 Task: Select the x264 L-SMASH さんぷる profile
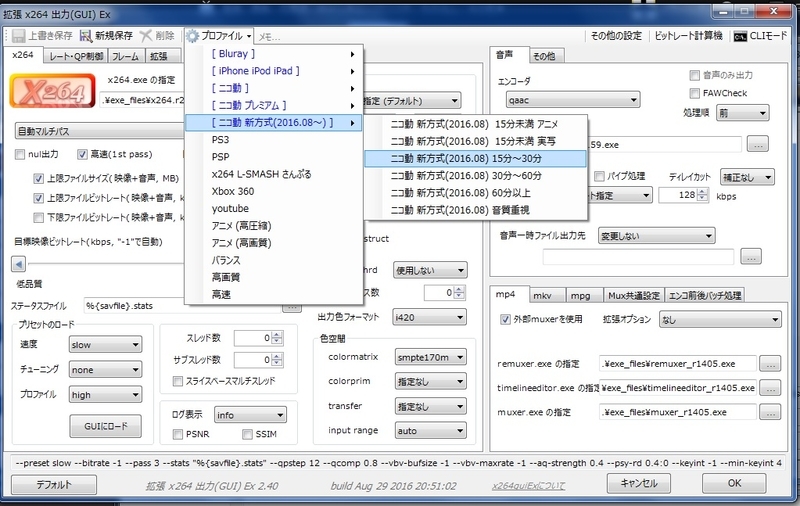pos(273,174)
